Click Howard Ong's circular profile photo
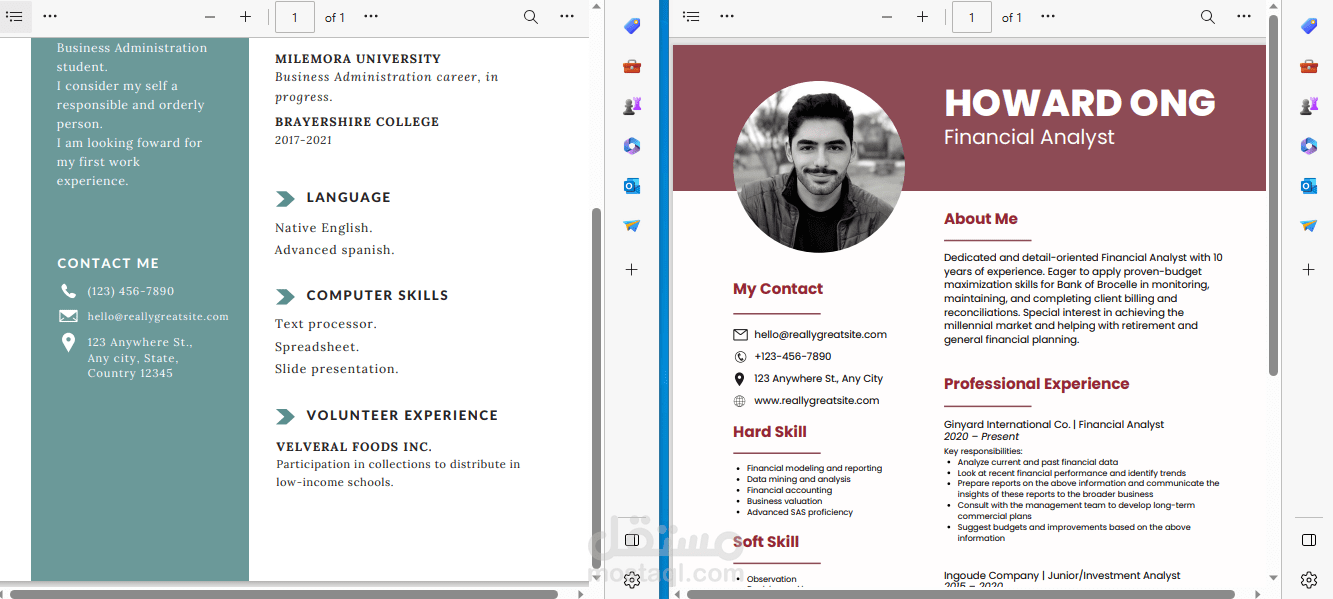The image size is (1333, 599). point(819,167)
